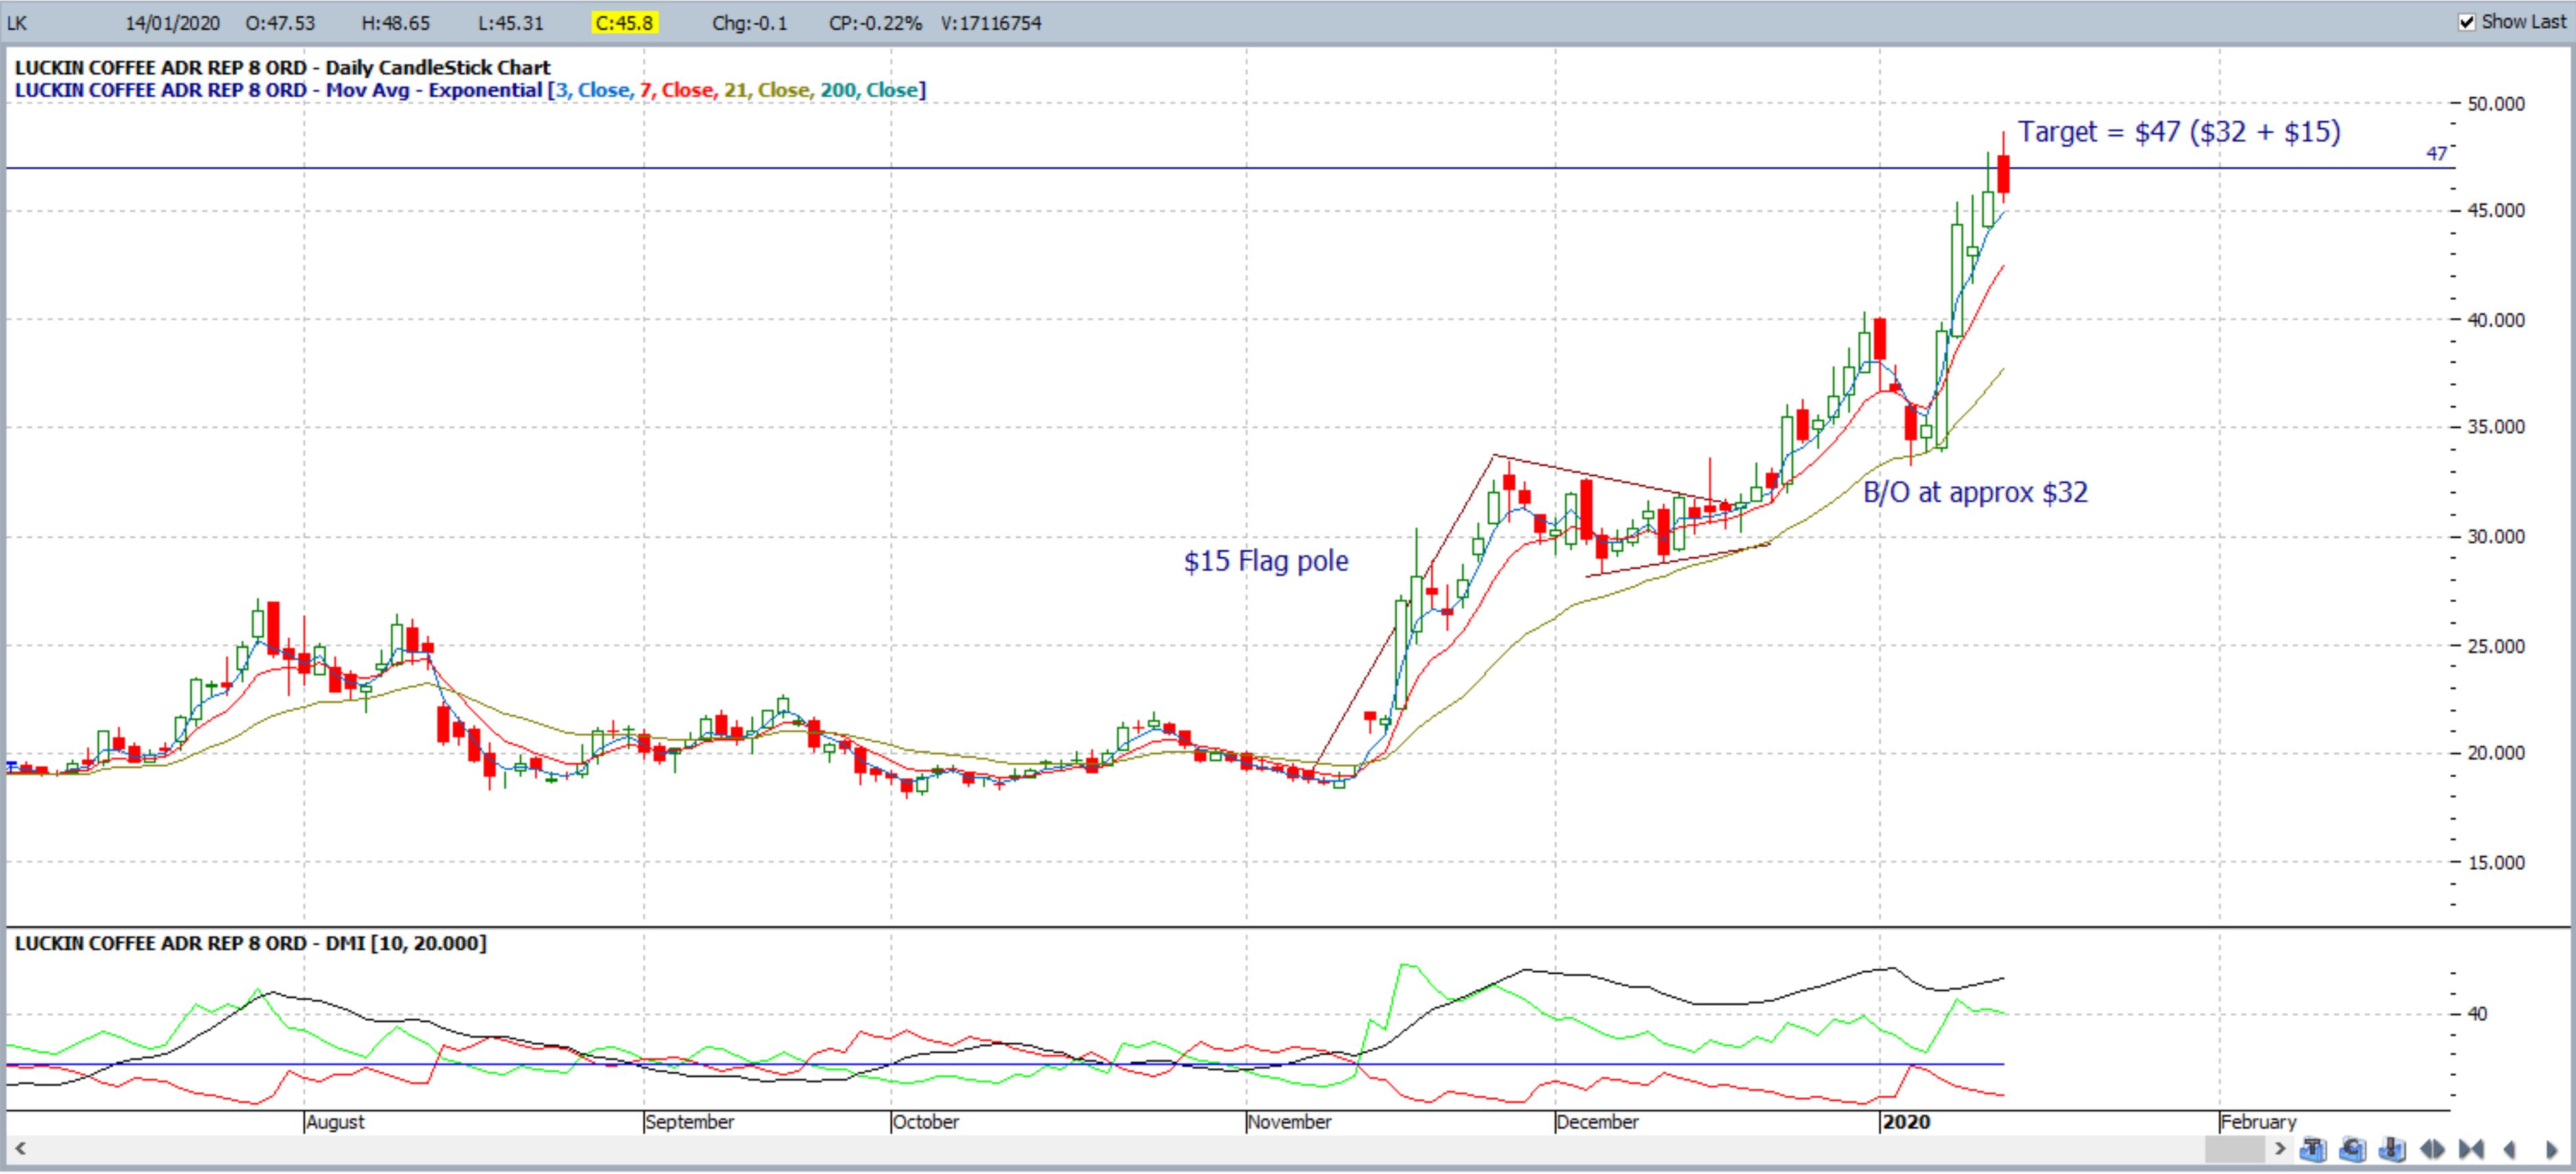
Task: Click the Chg:-0.1 value in header
Action: coord(750,23)
